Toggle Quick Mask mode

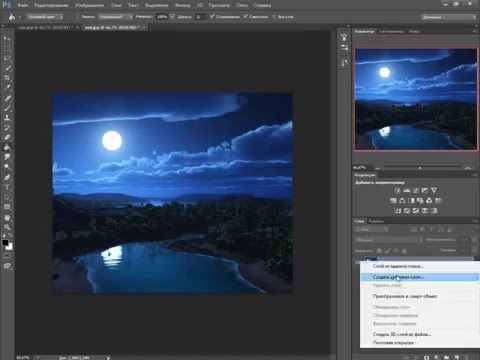point(7,256)
